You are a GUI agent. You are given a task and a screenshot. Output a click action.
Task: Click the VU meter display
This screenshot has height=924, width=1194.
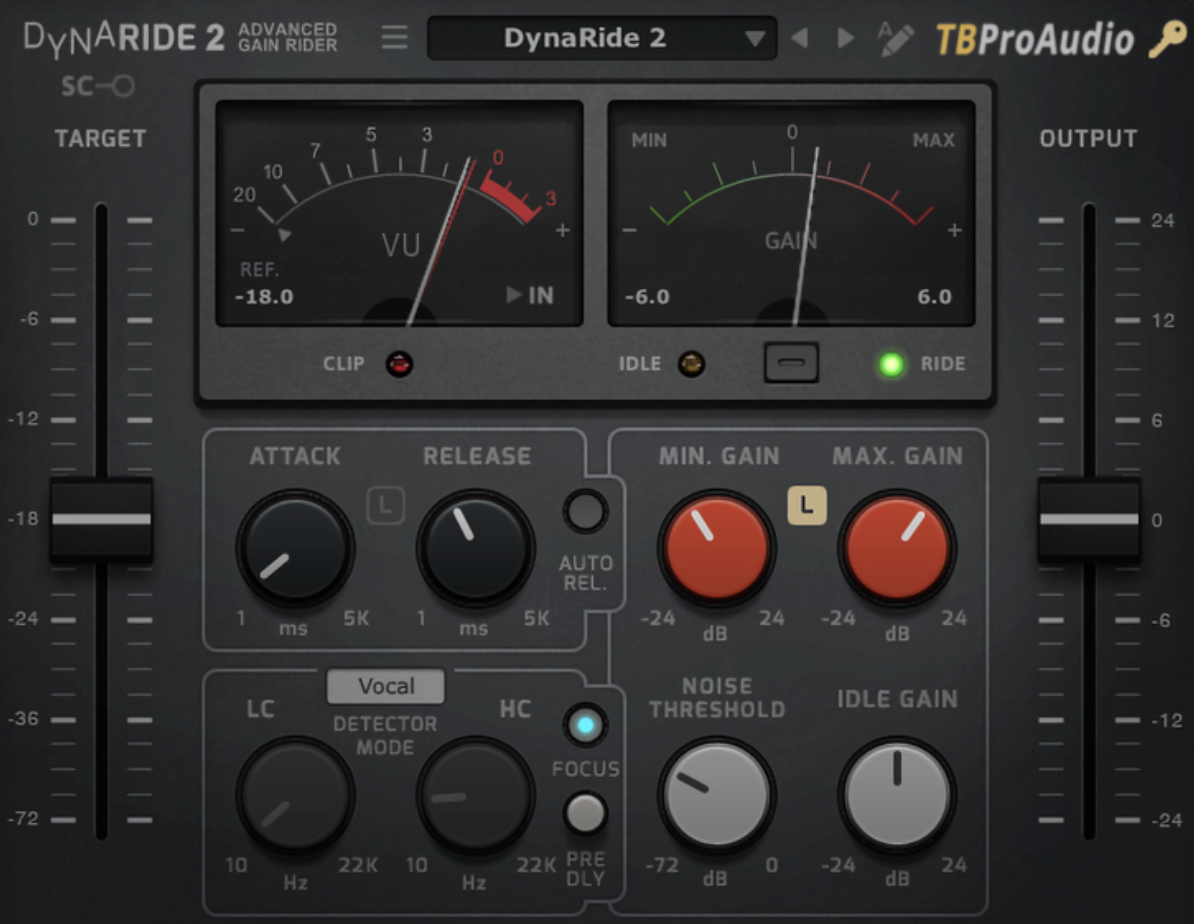tap(400, 213)
